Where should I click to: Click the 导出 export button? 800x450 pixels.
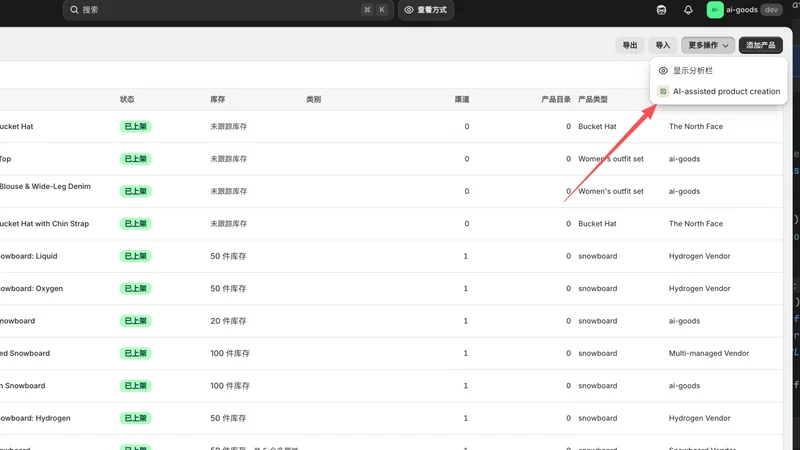630,45
